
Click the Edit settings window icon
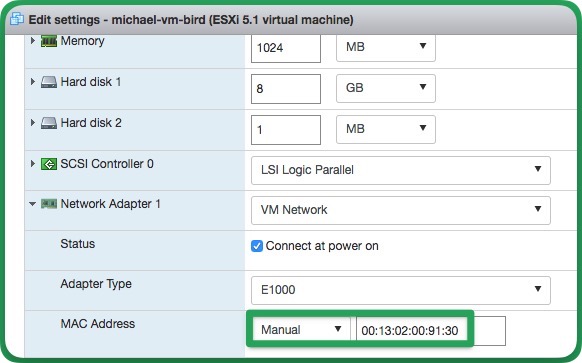(17, 19)
